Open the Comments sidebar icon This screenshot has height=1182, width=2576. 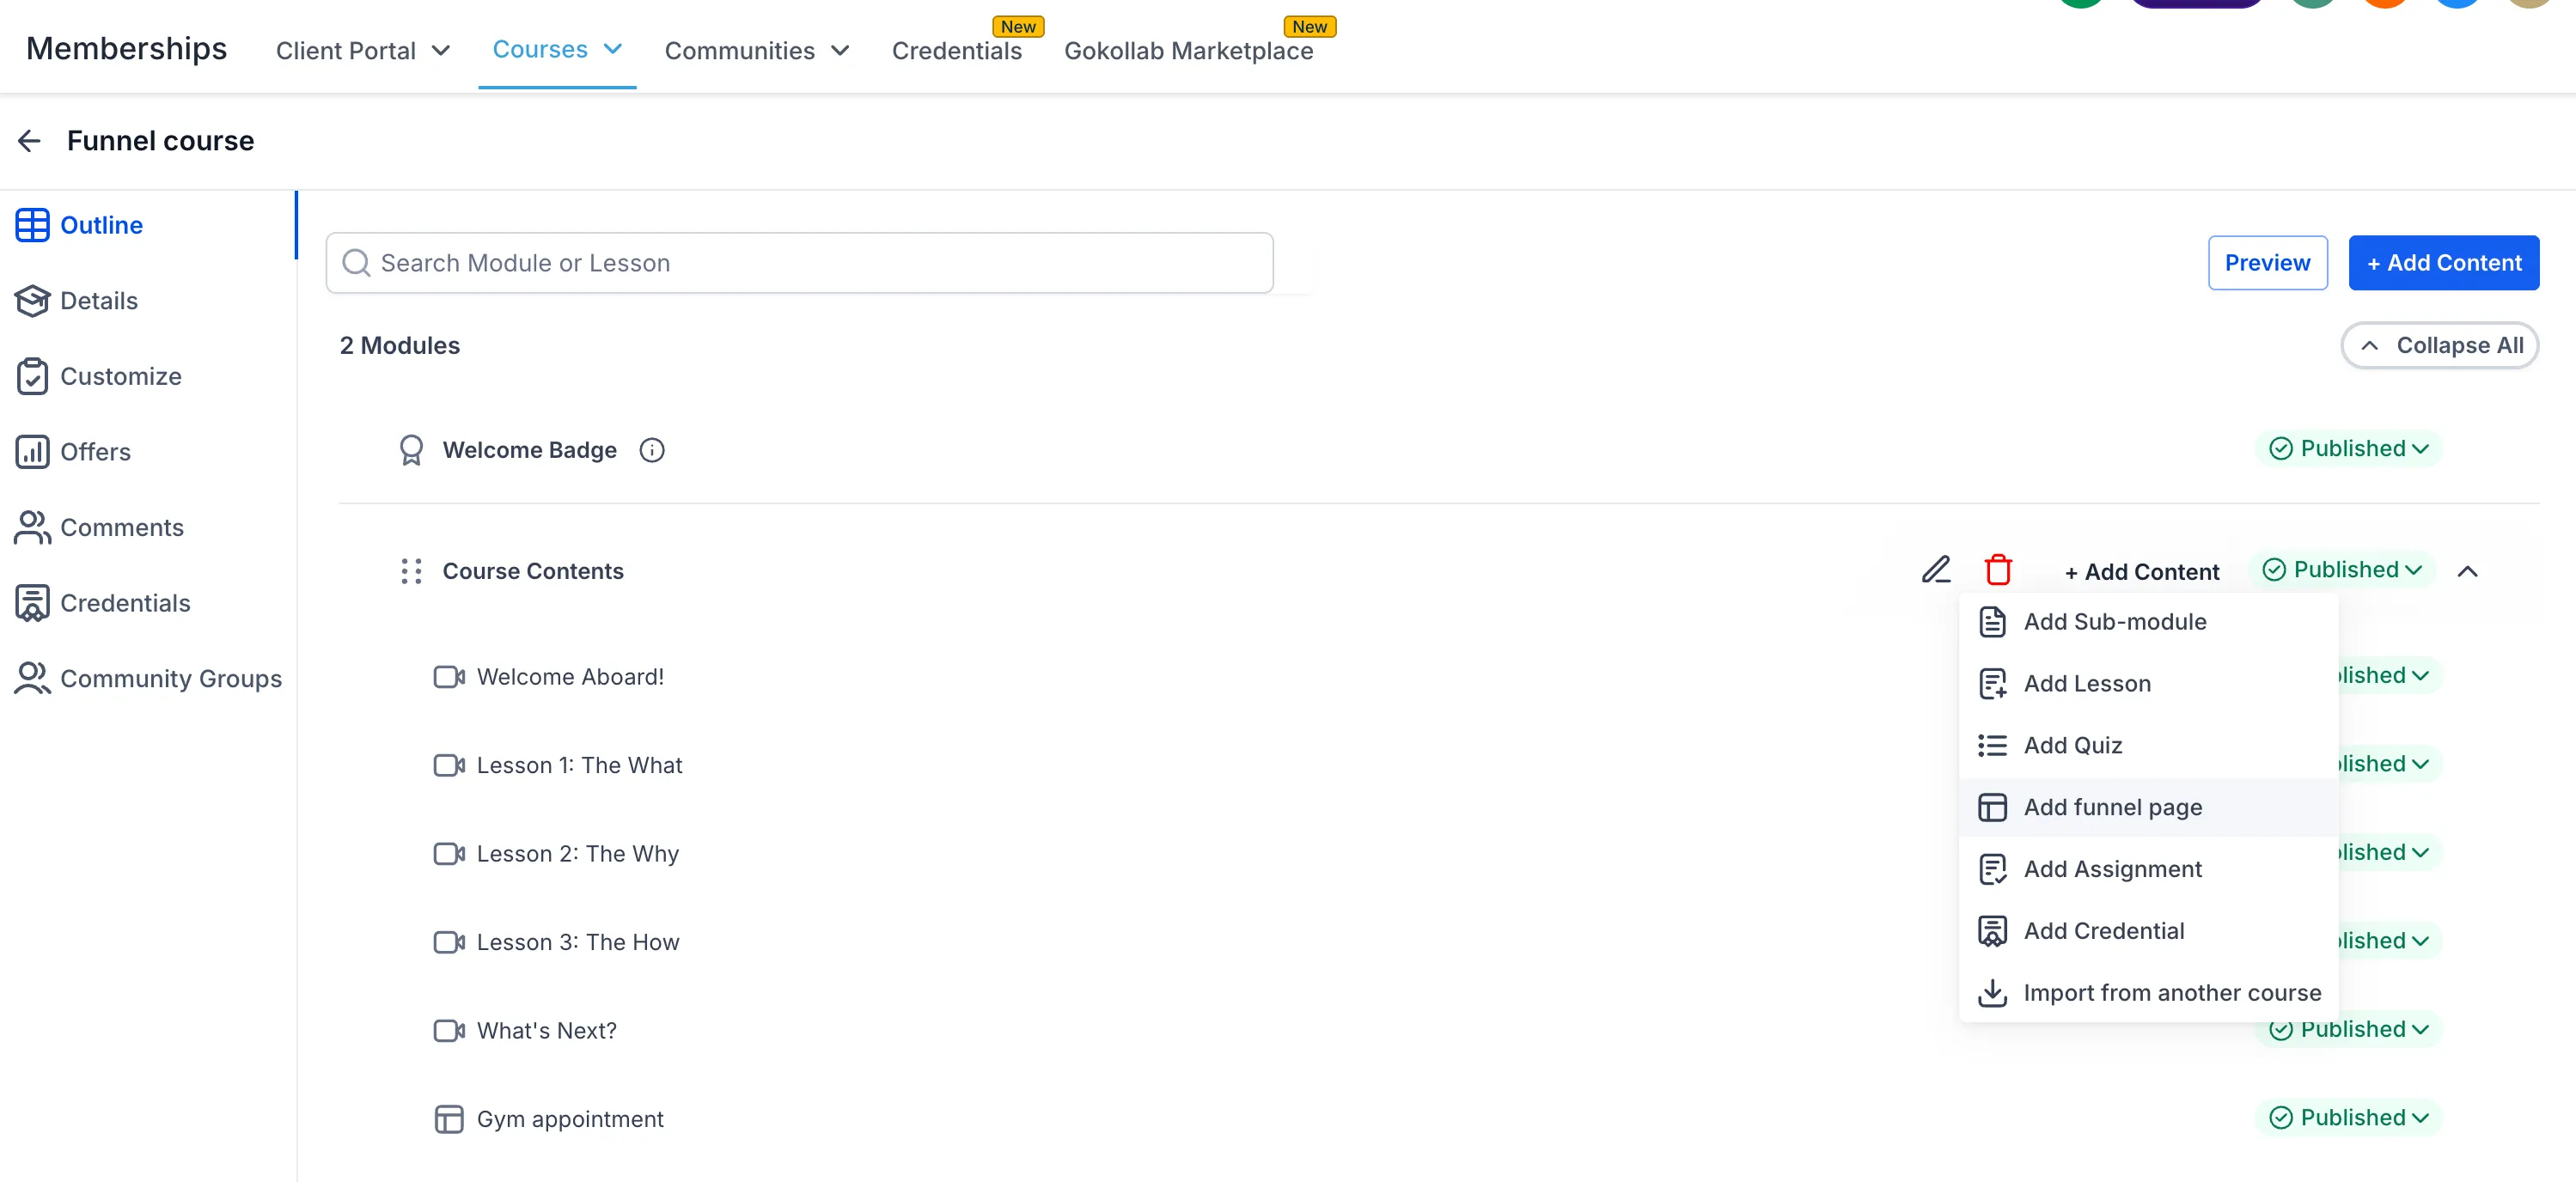(x=31, y=527)
